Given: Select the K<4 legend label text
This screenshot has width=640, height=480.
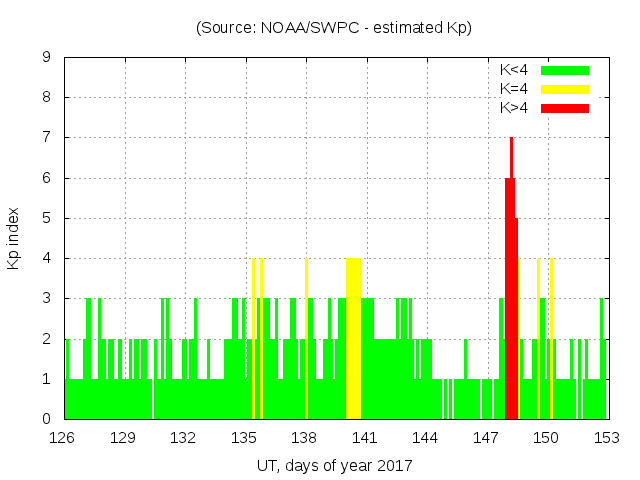Looking at the screenshot, I should click(514, 70).
